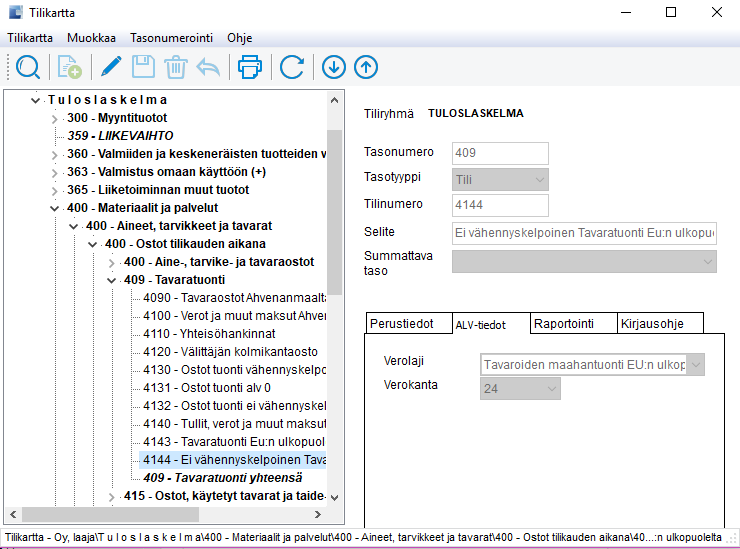740x549 pixels.
Task: Click the move up arrow icon
Action: 366,67
